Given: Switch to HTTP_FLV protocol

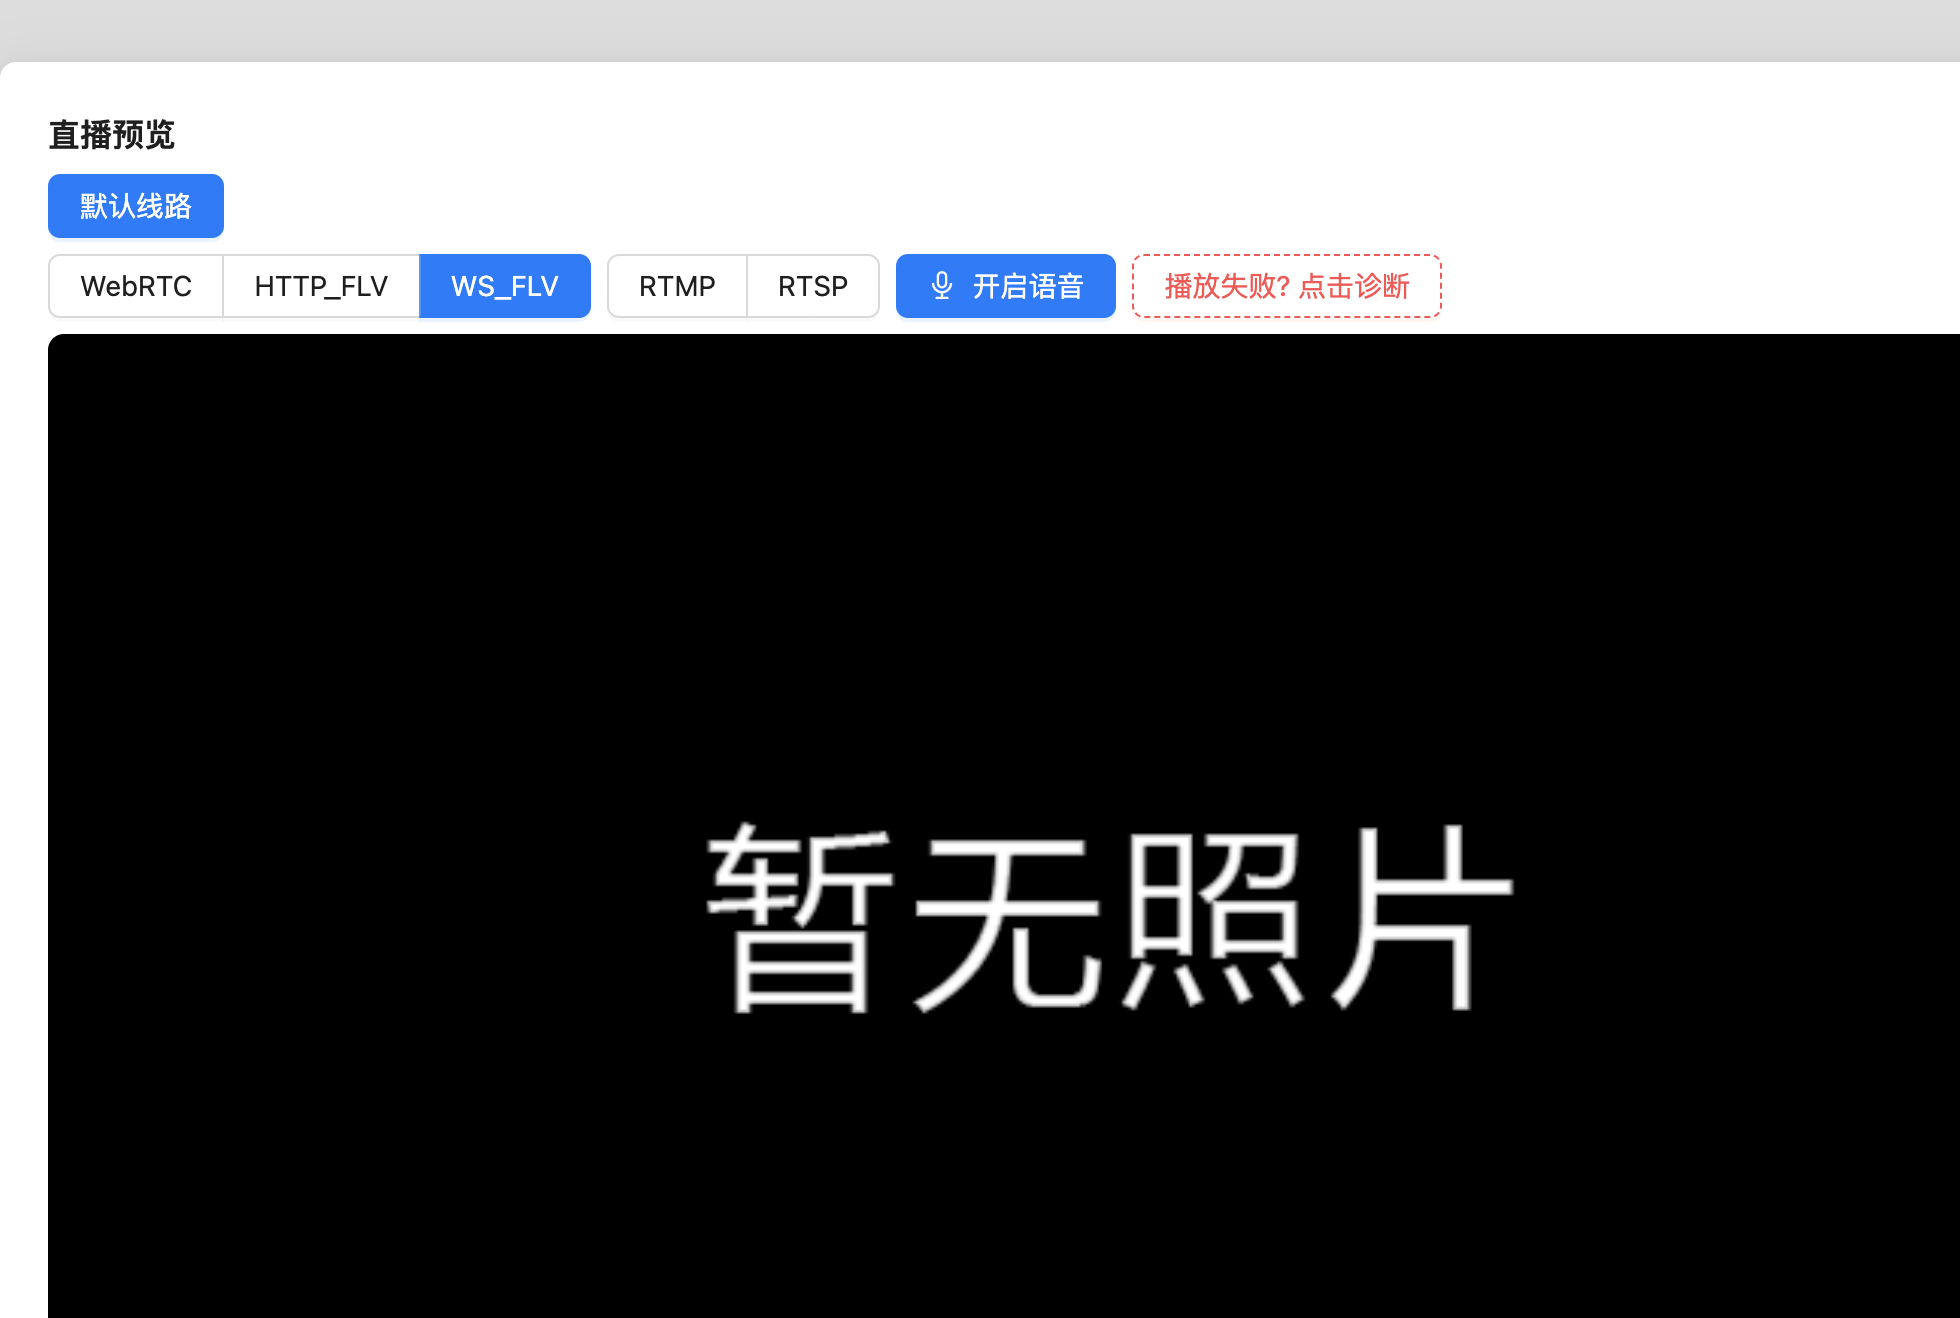Looking at the screenshot, I should [x=321, y=286].
